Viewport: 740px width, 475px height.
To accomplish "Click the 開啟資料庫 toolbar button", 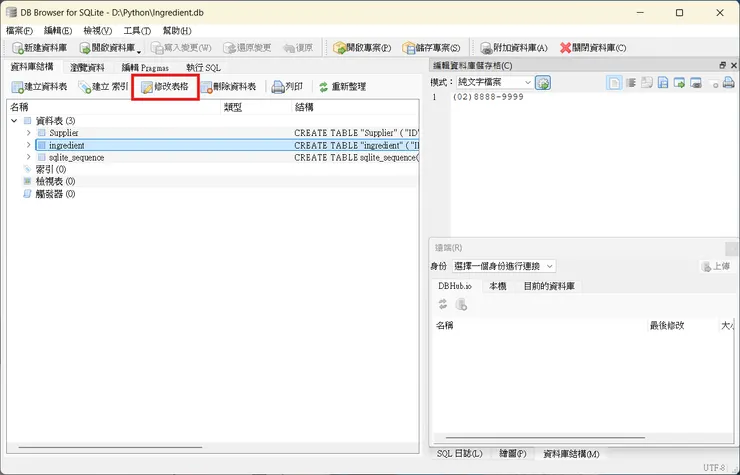I will pyautogui.click(x=108, y=48).
